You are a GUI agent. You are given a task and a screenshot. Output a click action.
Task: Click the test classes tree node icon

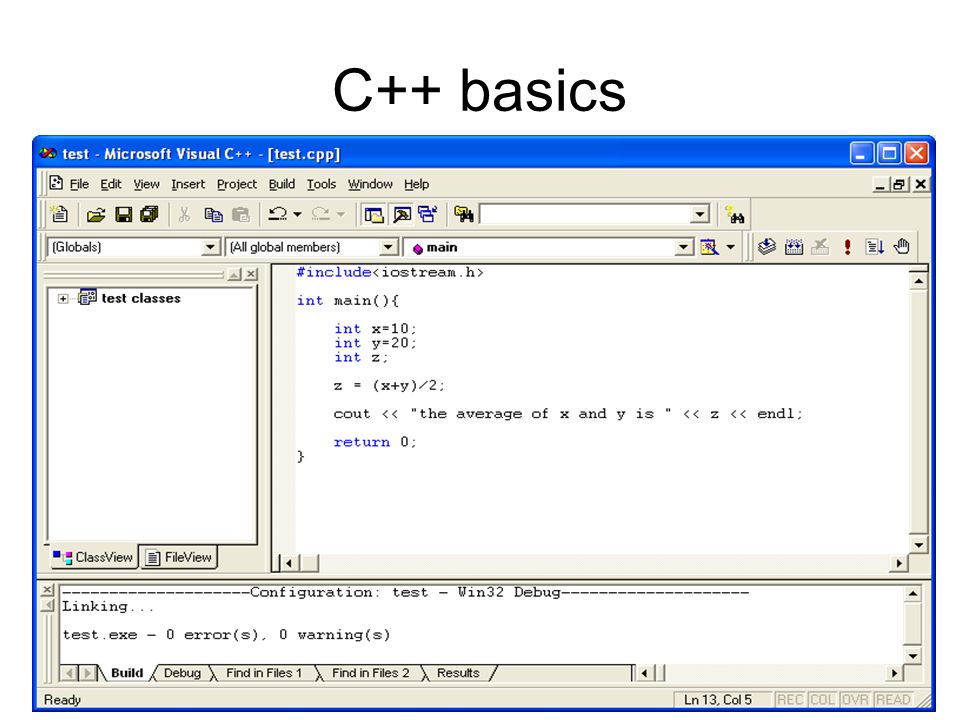pyautogui.click(x=87, y=298)
